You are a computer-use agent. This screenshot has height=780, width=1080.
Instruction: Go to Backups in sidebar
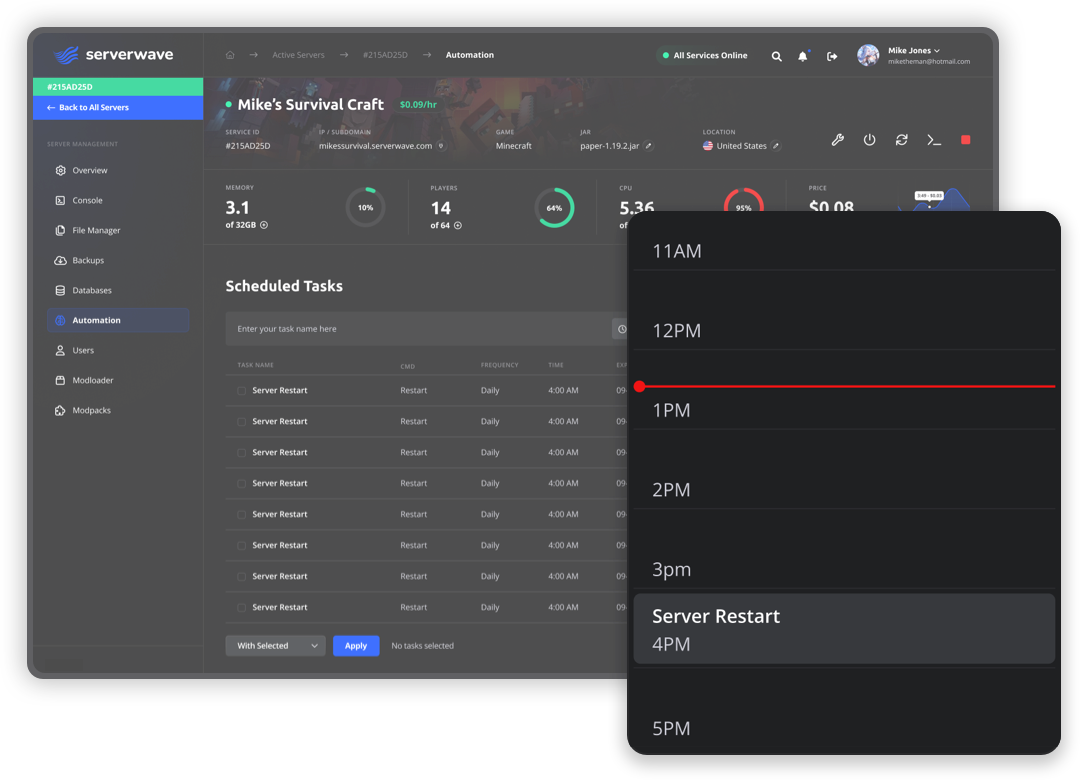(x=88, y=260)
